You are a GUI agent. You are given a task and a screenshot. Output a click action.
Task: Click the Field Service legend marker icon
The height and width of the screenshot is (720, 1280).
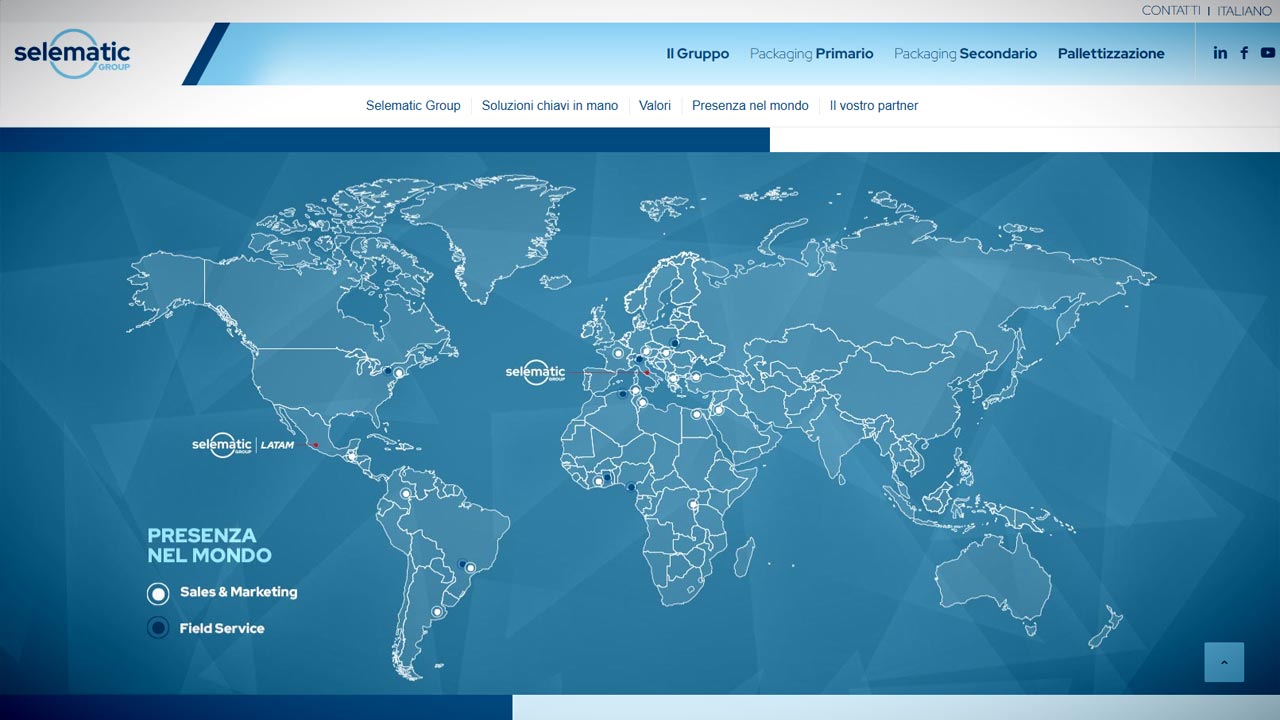pyautogui.click(x=158, y=628)
